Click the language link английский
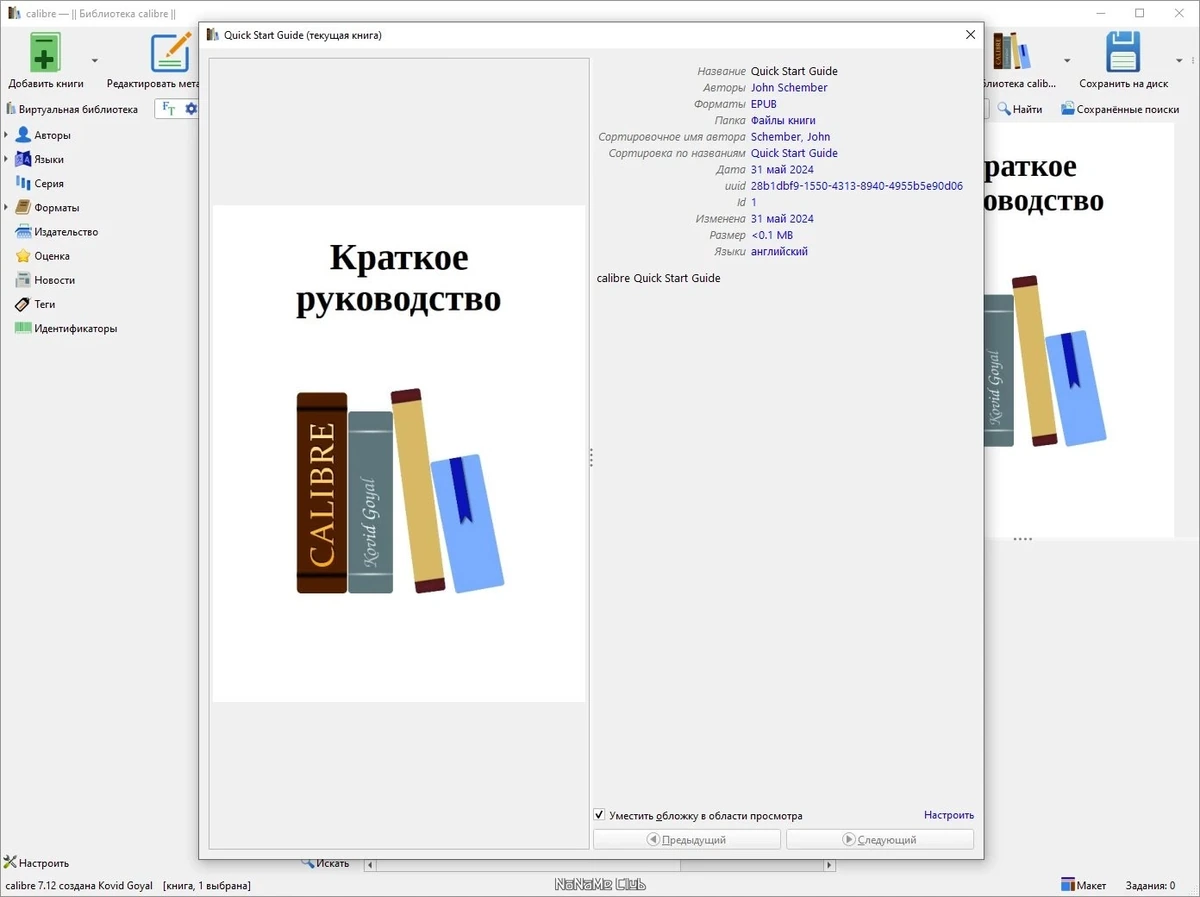This screenshot has height=897, width=1200. tap(779, 252)
